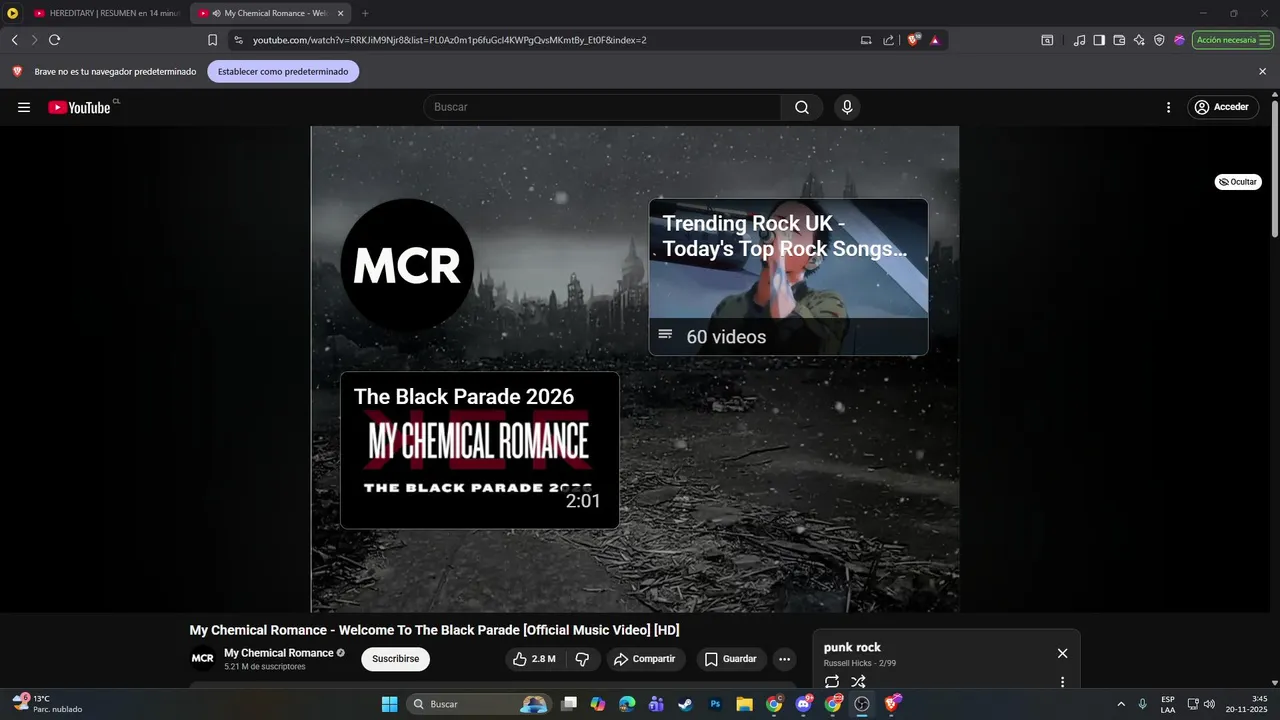Hide end screen cards with Ocultar
This screenshot has width=1280, height=720.
click(1238, 182)
